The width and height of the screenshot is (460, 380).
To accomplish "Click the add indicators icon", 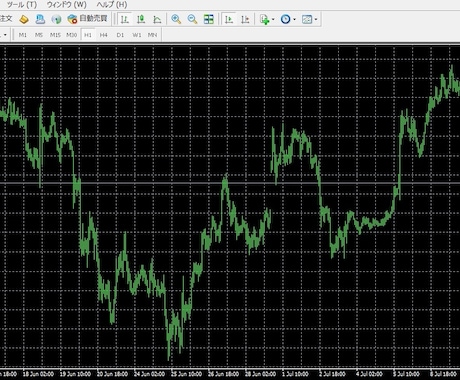I will click(264, 19).
